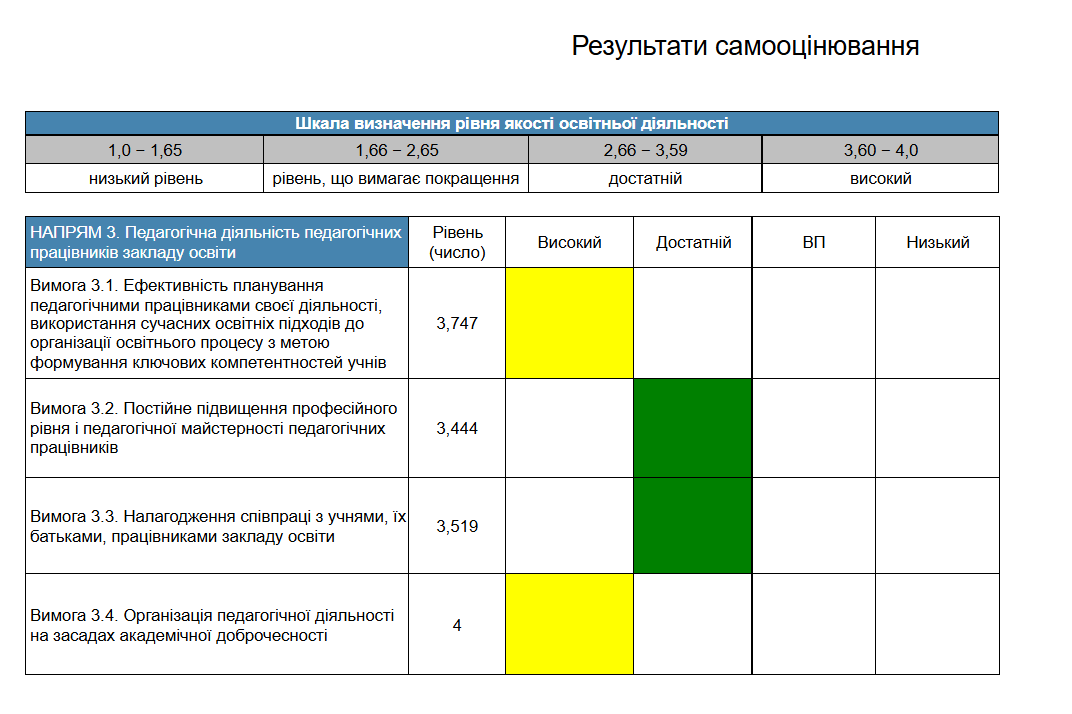This screenshot has height=714, width=1072.
Task: Click the green Достатній cell for Вимога 3.2
Action: tap(693, 428)
